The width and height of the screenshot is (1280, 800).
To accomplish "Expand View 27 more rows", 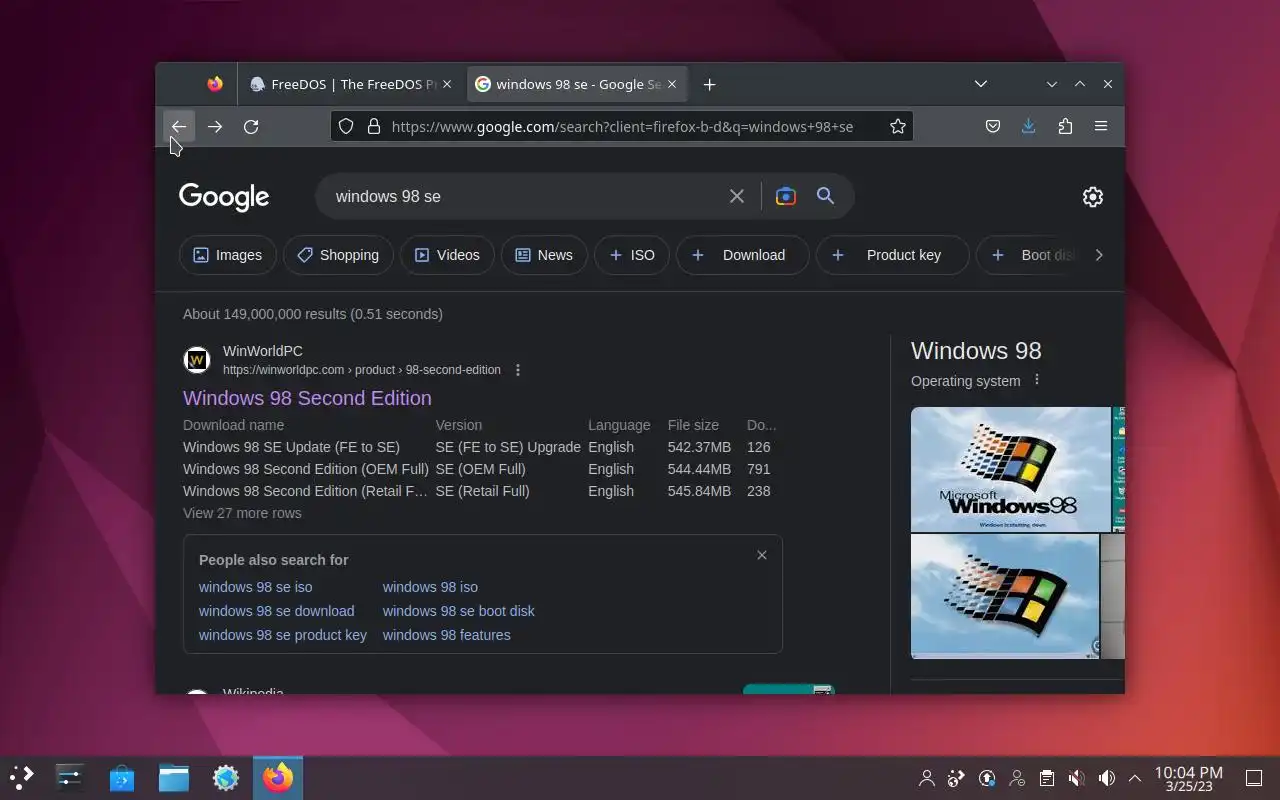I will (242, 513).
